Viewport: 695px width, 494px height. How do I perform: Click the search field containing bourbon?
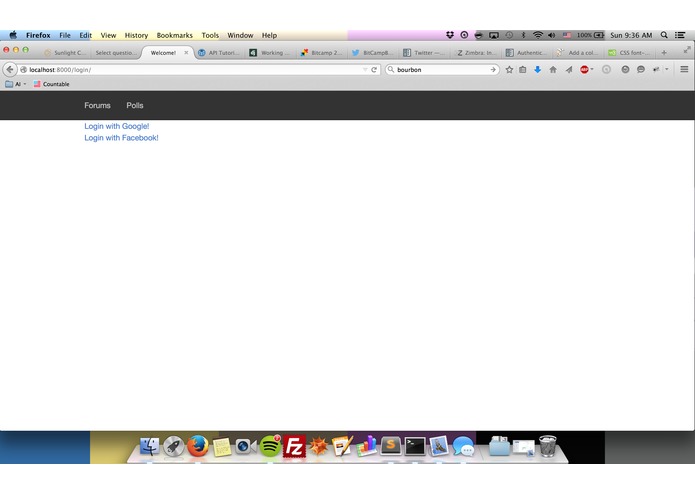click(x=441, y=70)
